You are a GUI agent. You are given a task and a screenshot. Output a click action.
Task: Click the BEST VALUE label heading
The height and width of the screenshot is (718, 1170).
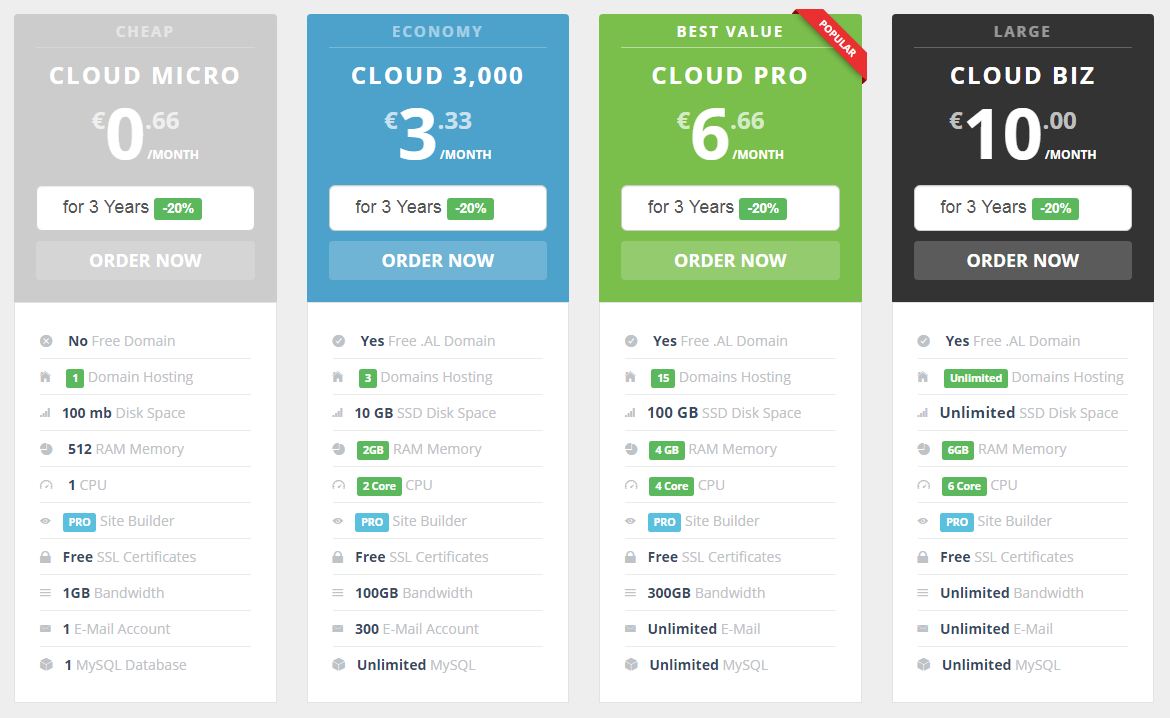point(730,31)
